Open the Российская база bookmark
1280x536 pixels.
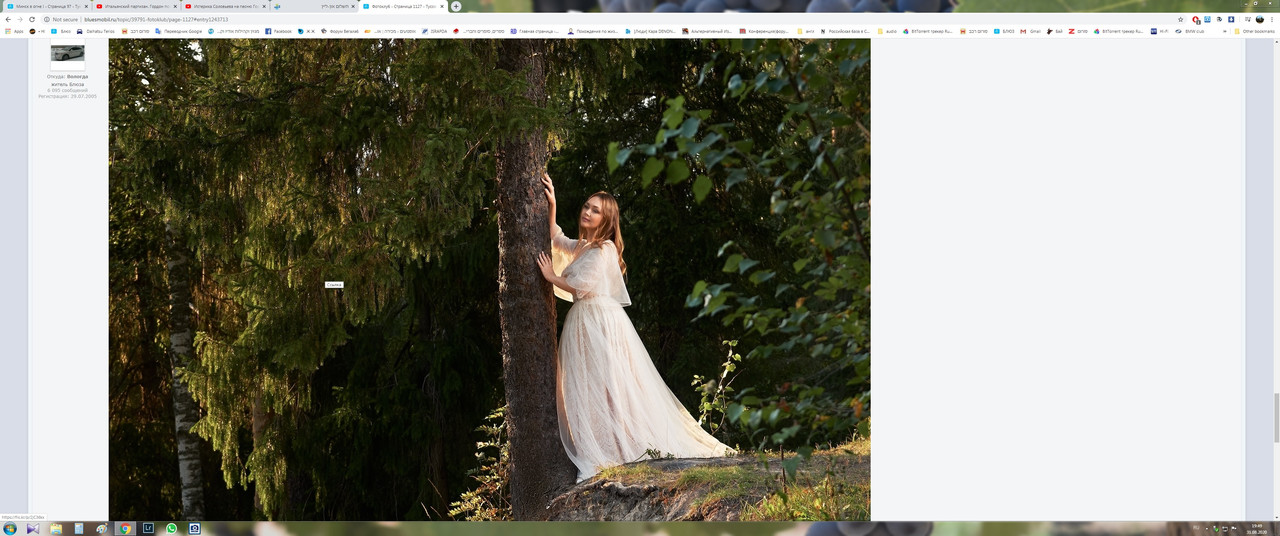click(x=844, y=31)
